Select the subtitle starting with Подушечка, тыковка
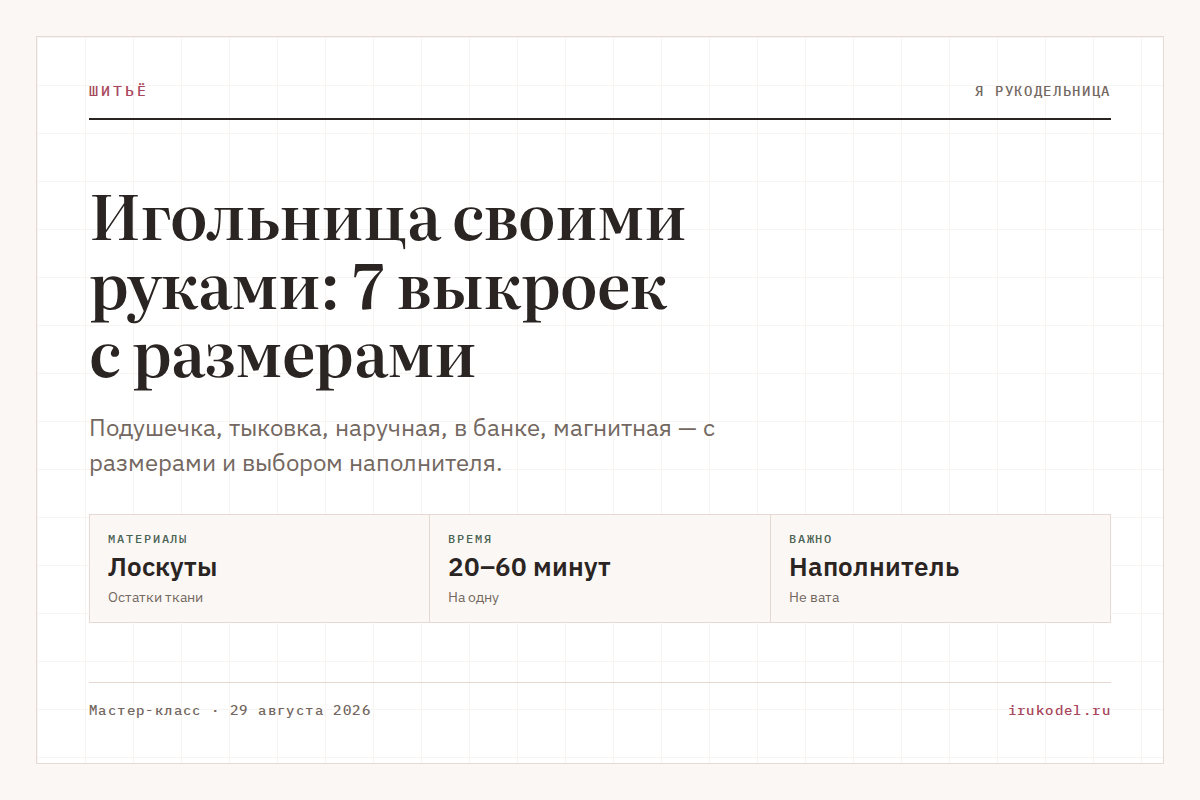 point(403,446)
